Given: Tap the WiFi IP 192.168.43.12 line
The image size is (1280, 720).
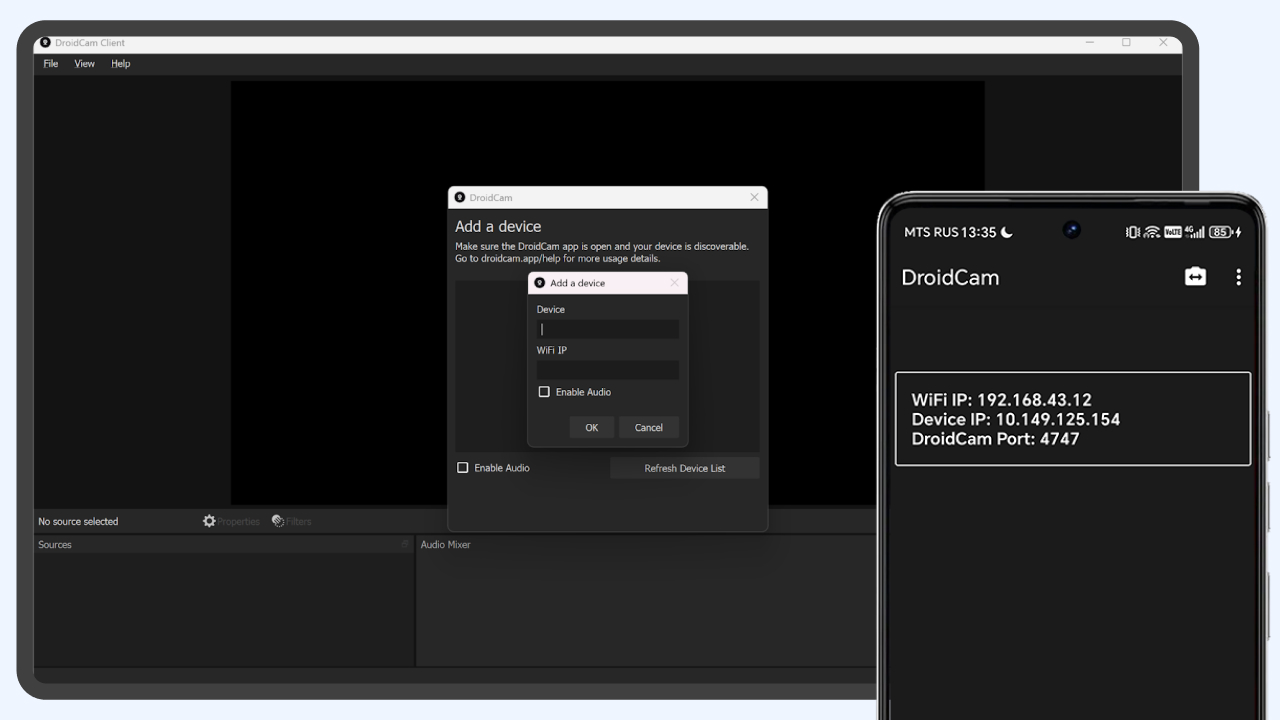Looking at the screenshot, I should pyautogui.click(x=1002, y=400).
